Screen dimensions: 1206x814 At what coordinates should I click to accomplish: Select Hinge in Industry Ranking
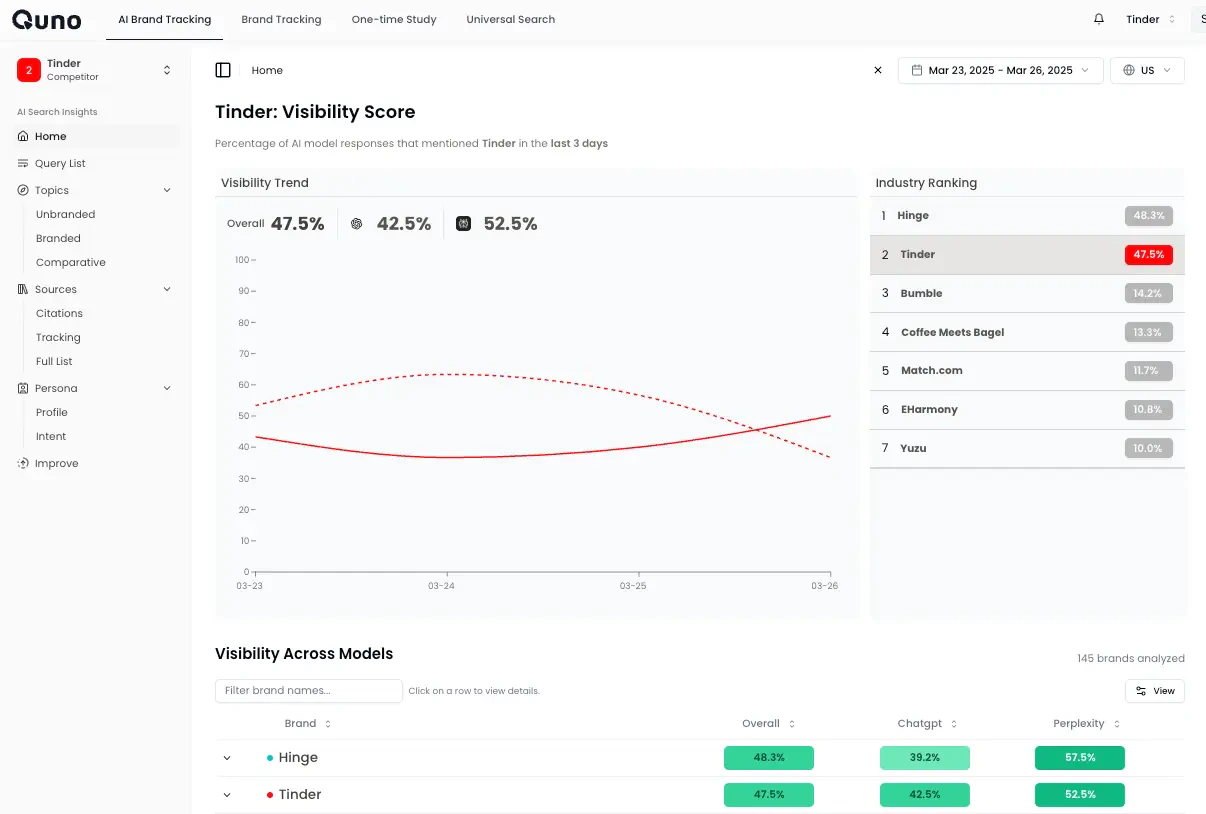point(1027,215)
